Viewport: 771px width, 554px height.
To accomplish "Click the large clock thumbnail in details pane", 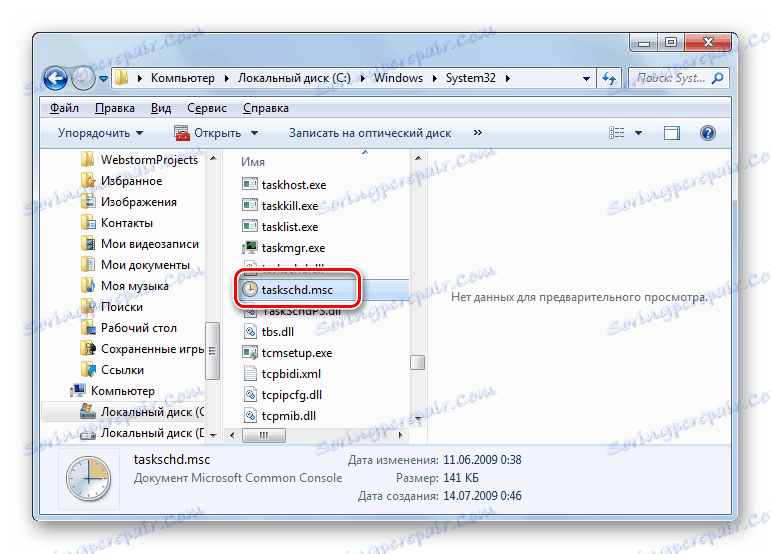I will click(x=89, y=478).
